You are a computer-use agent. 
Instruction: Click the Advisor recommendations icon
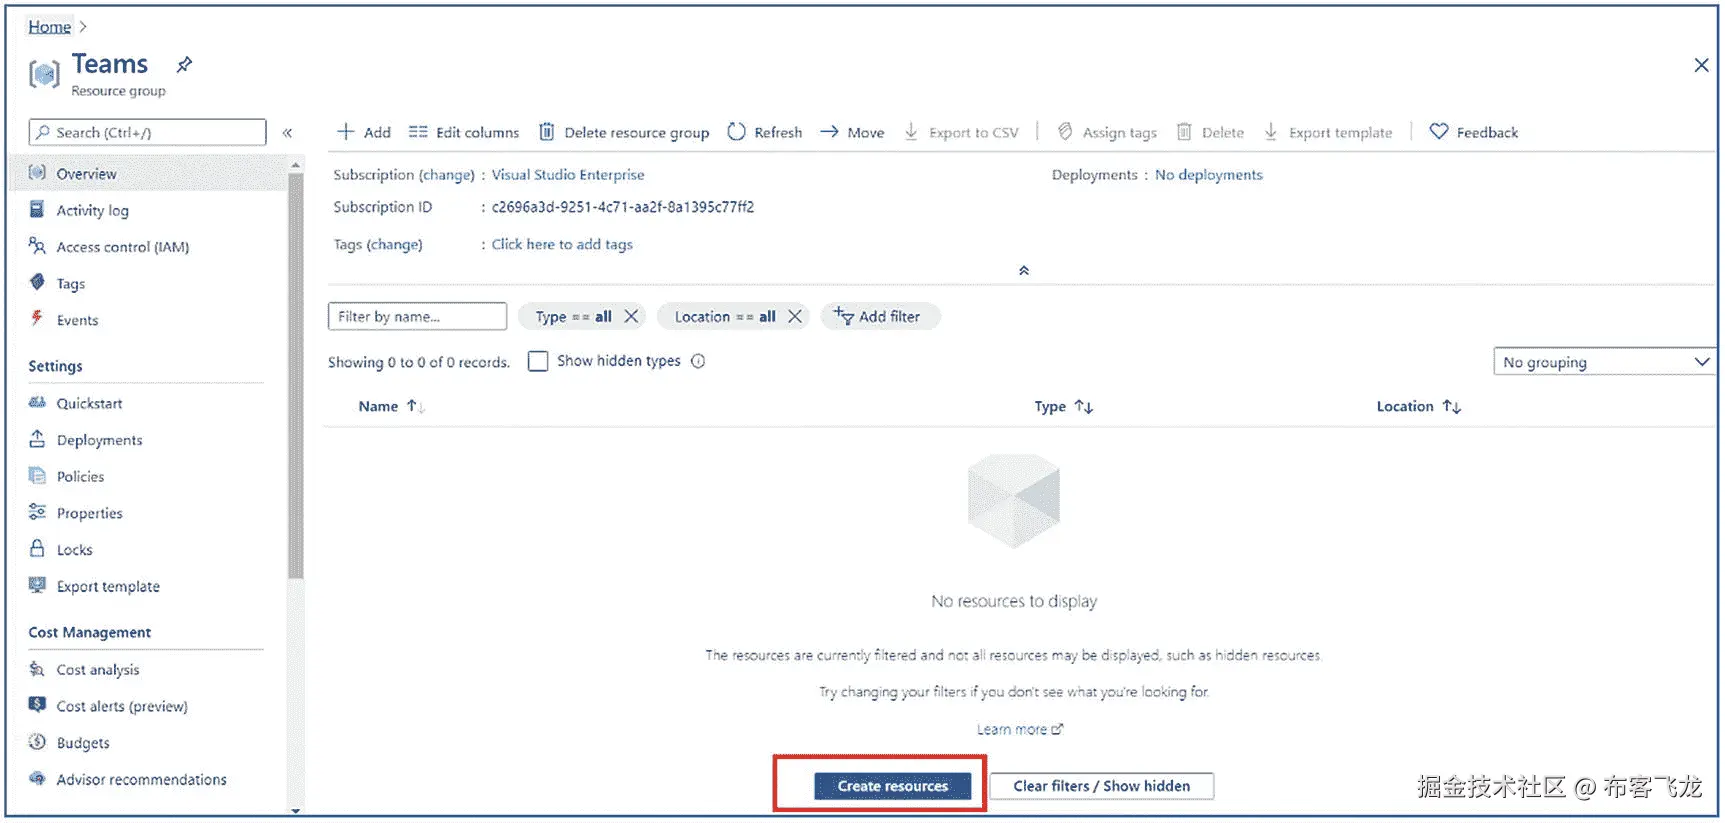coord(37,779)
